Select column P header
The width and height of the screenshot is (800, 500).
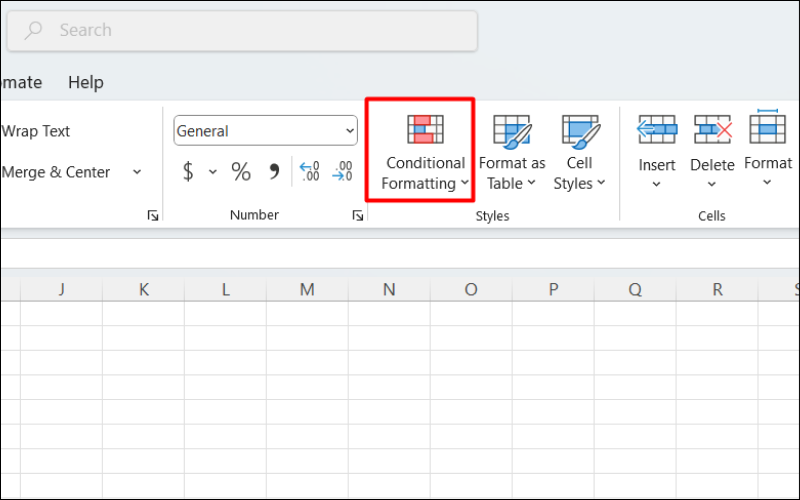click(553, 289)
